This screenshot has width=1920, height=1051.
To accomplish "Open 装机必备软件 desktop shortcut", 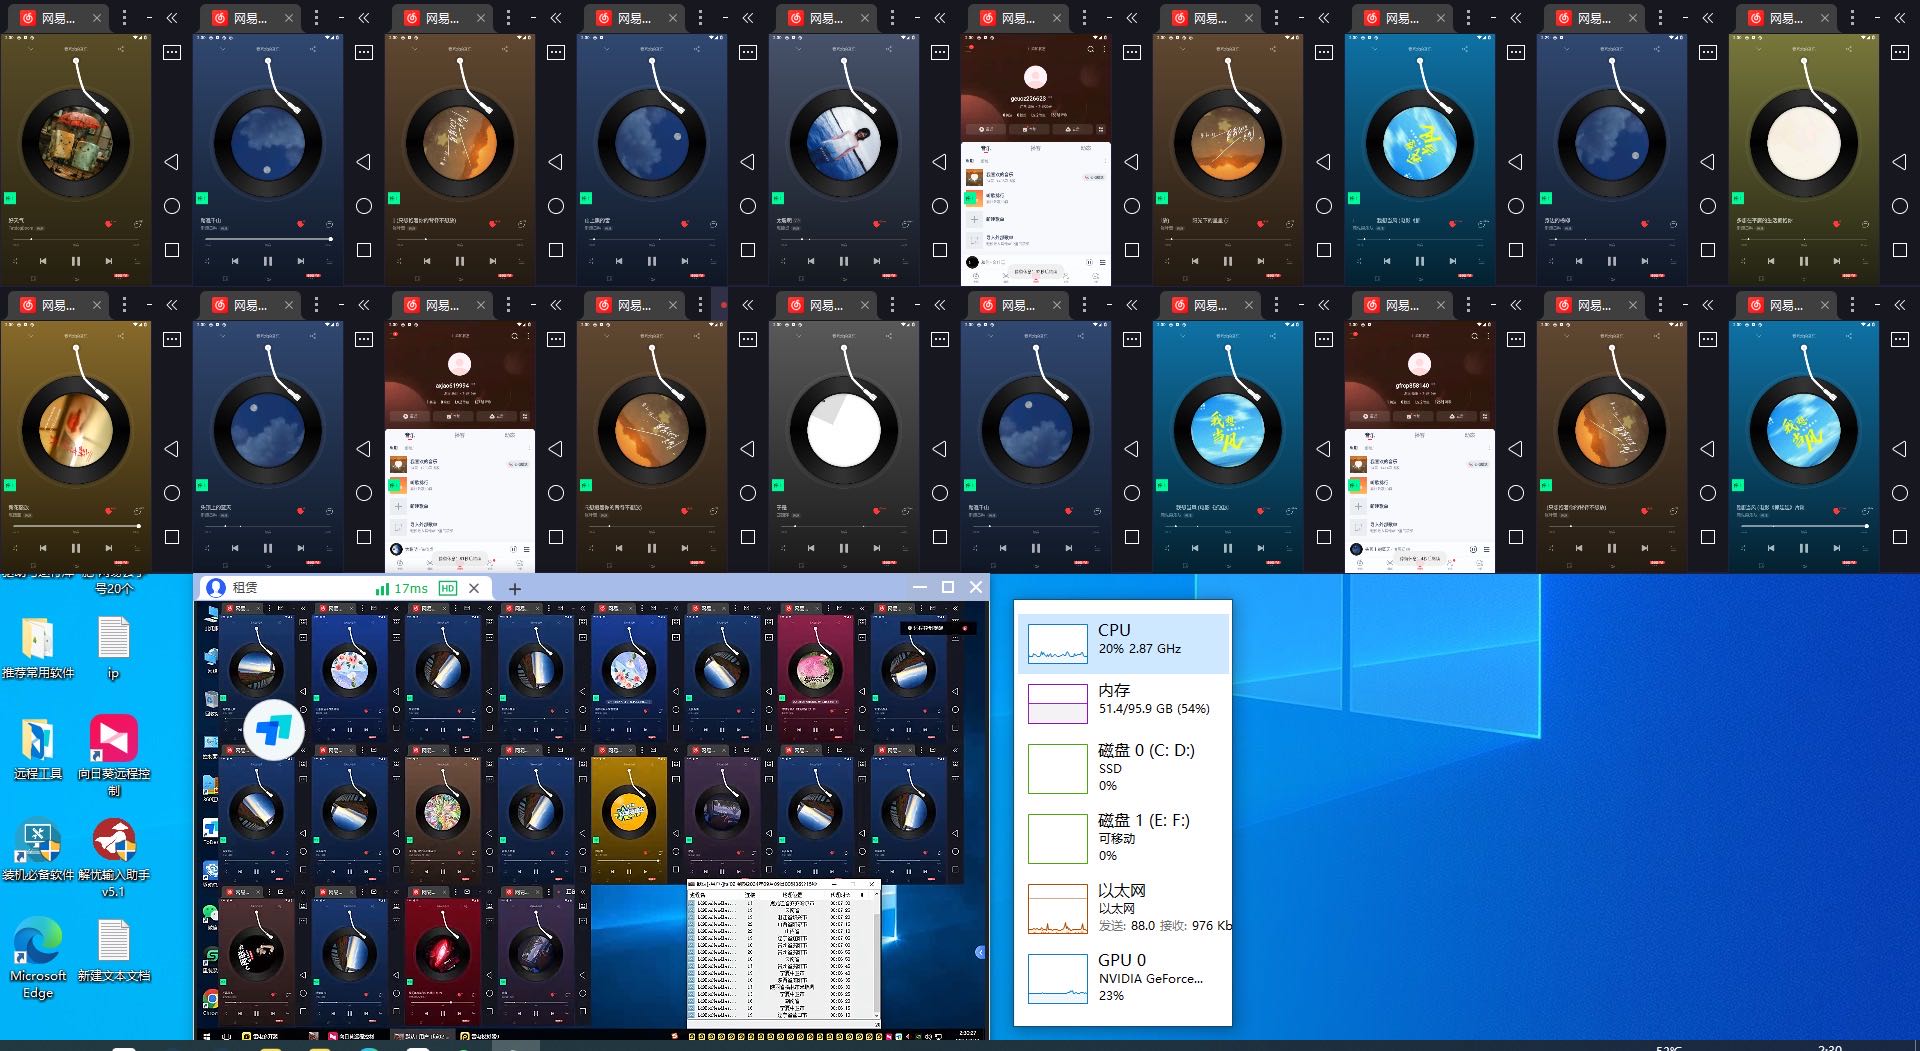I will click(x=38, y=850).
